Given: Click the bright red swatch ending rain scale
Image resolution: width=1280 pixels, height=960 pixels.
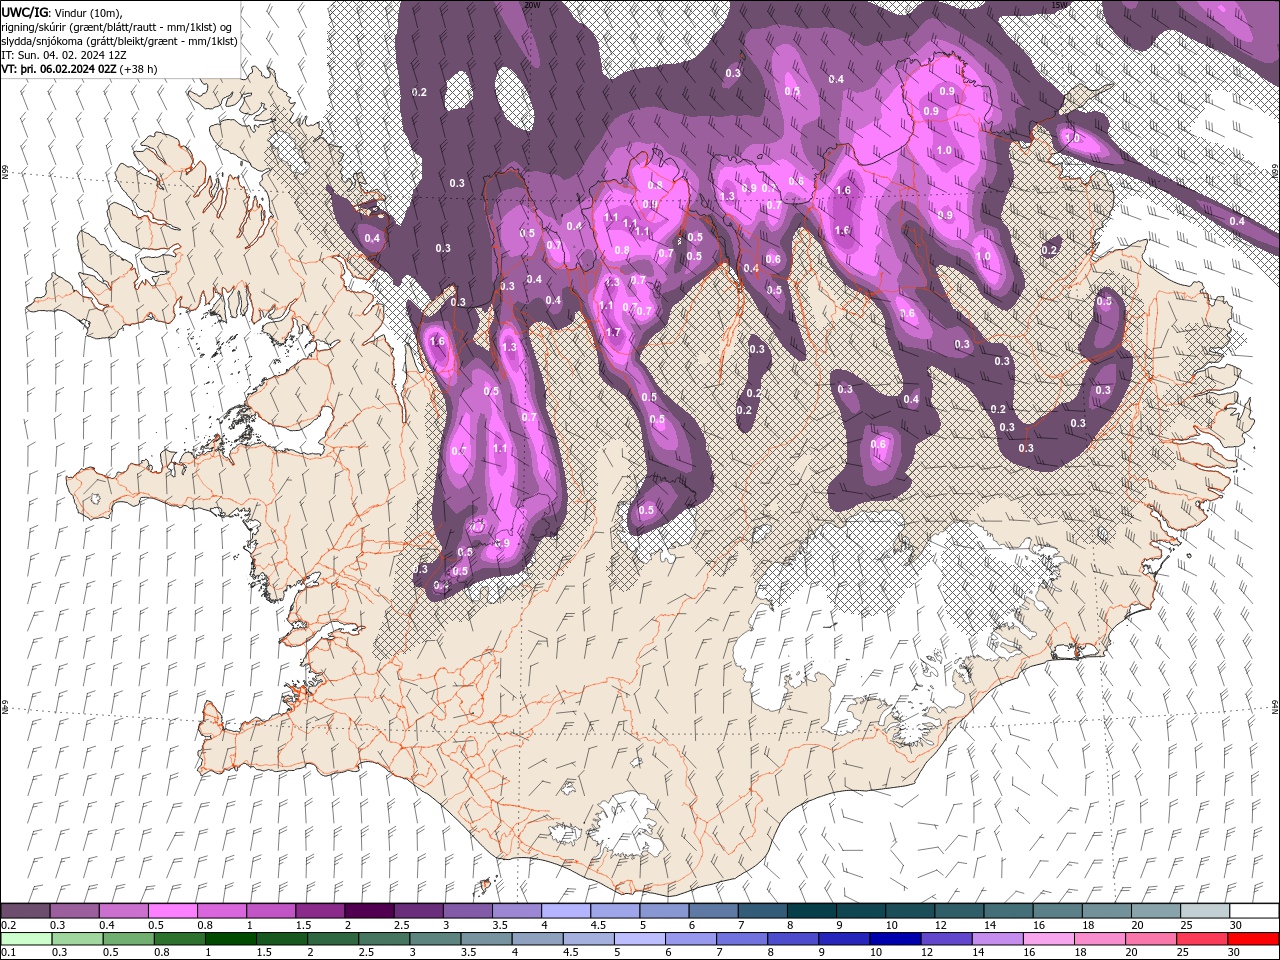Looking at the screenshot, I should pyautogui.click(x=1254, y=939).
